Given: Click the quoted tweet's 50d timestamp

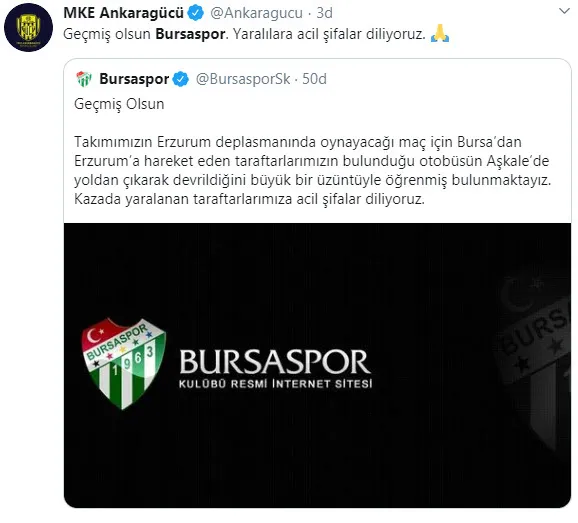Looking at the screenshot, I should pyautogui.click(x=314, y=79).
